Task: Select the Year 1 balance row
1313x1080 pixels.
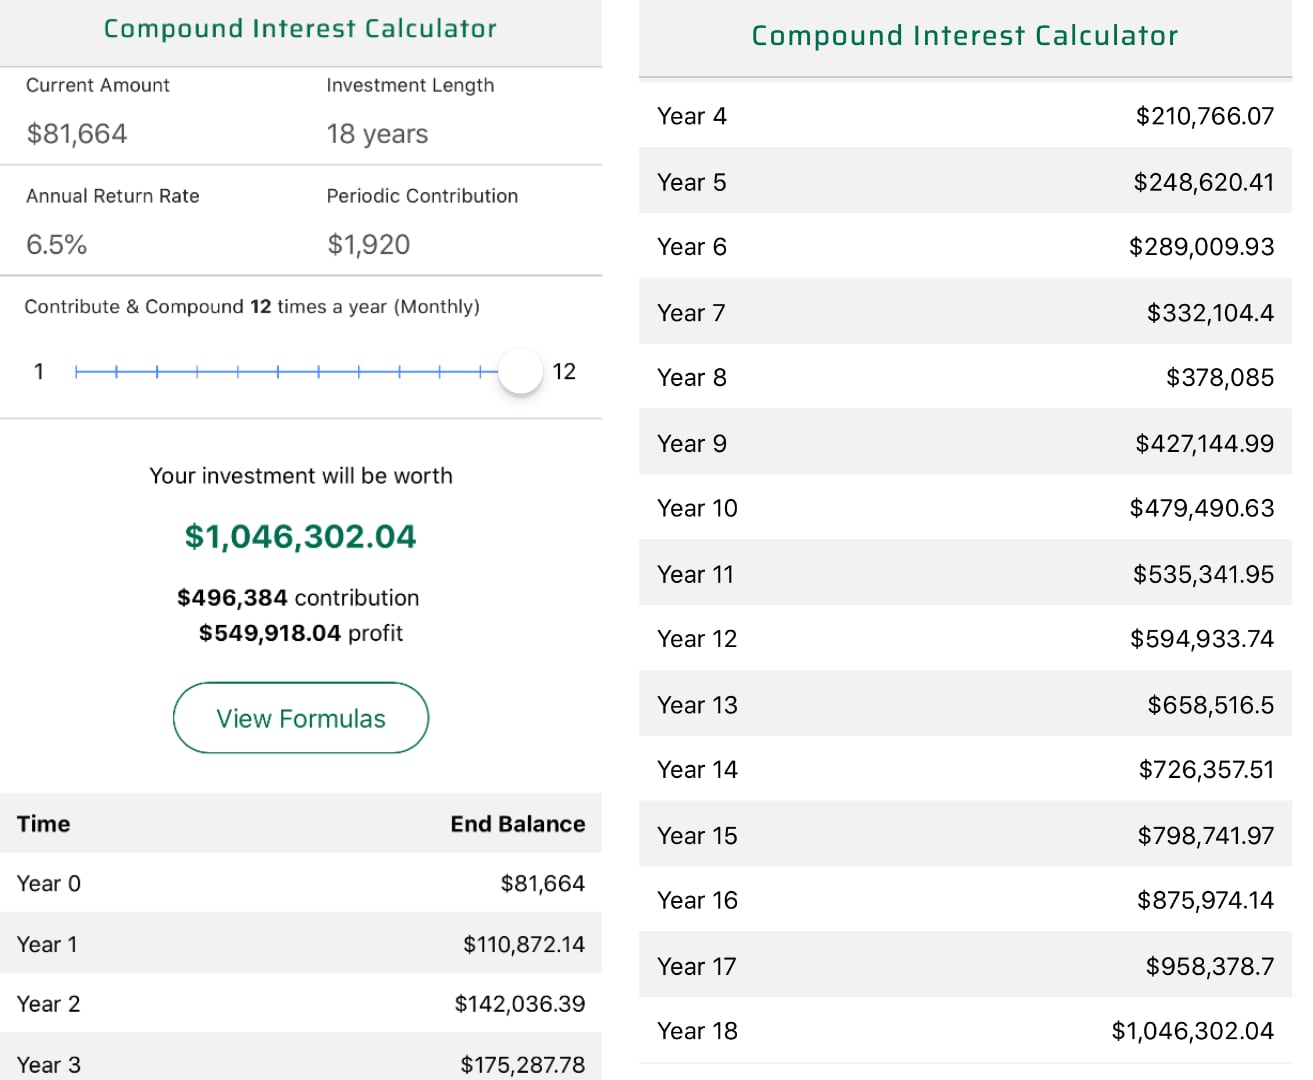Action: pyautogui.click(x=300, y=944)
